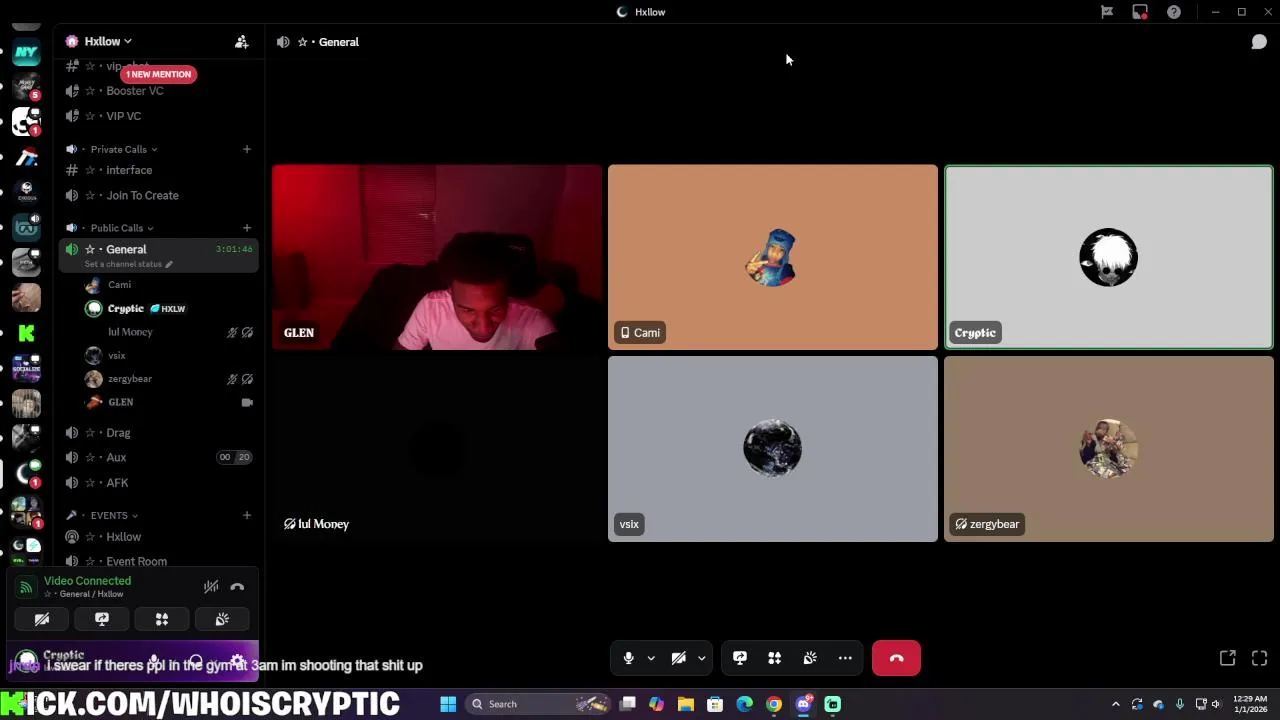Mute mic in the user panel

tap(154, 661)
